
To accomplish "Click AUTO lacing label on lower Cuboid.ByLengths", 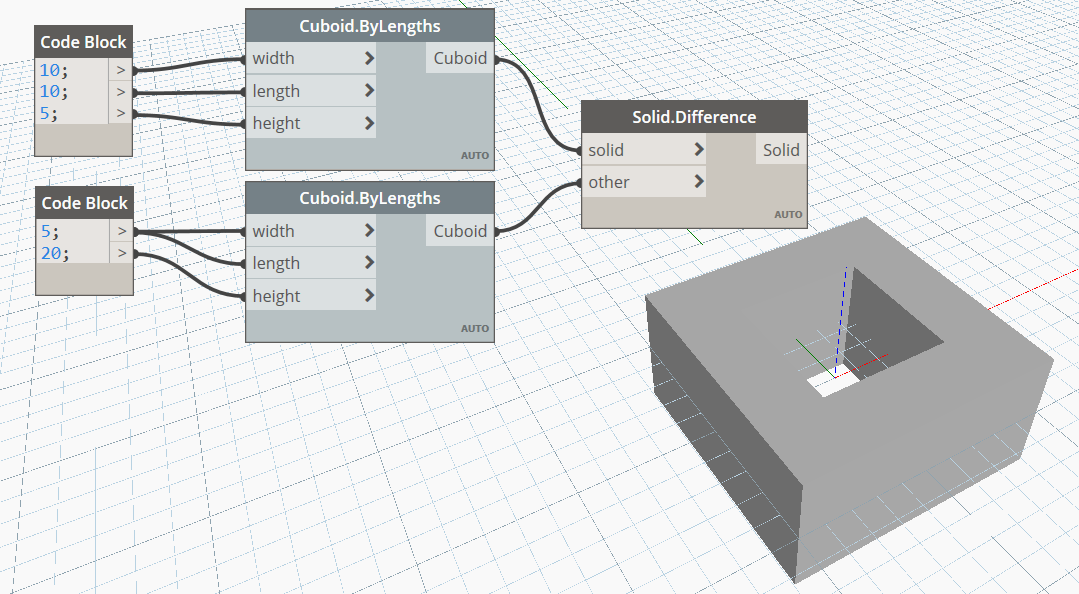I will click(x=475, y=328).
